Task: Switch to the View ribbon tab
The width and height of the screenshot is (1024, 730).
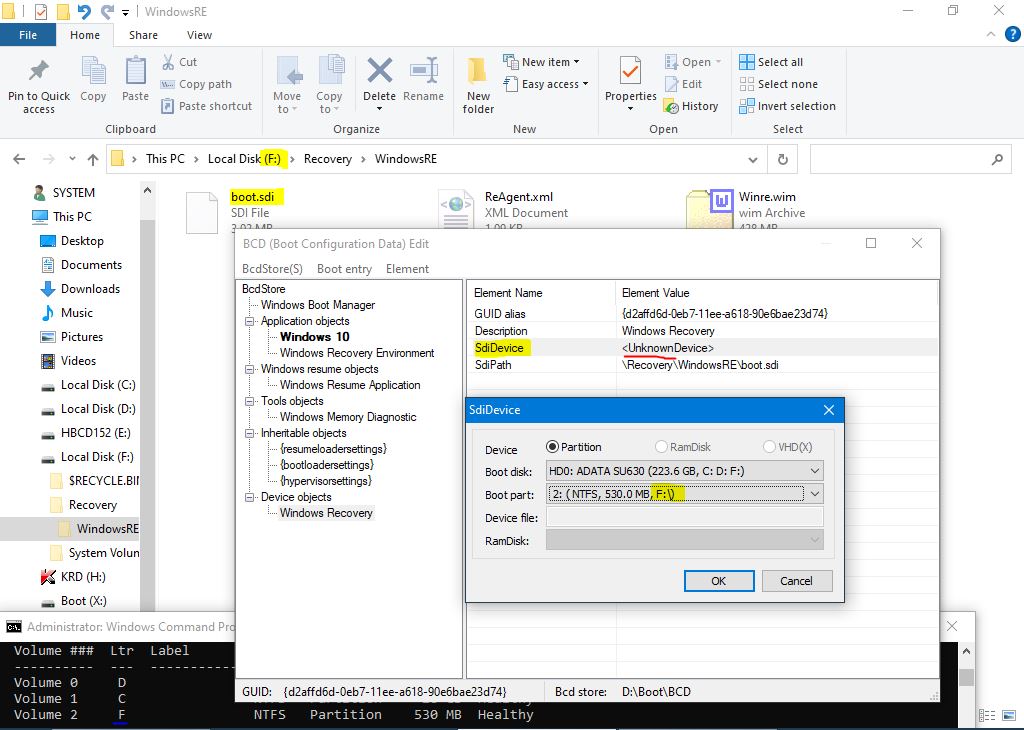Action: point(199,35)
